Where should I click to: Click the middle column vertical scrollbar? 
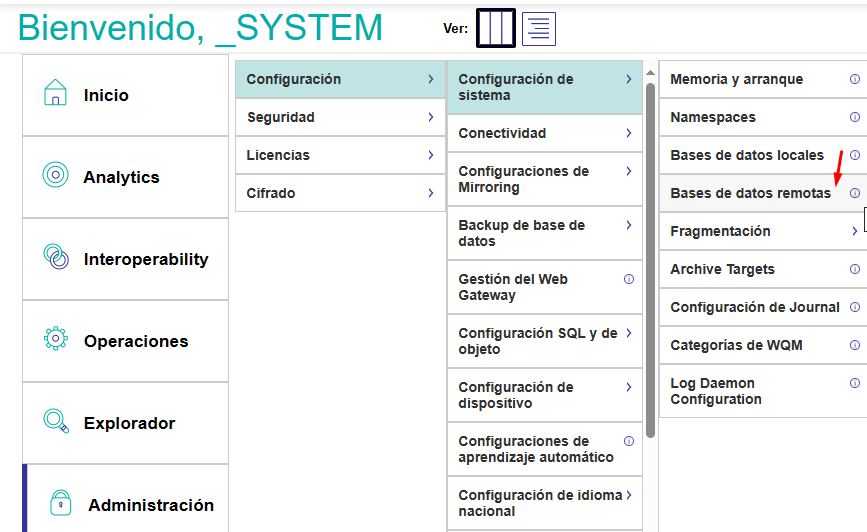tap(651, 260)
